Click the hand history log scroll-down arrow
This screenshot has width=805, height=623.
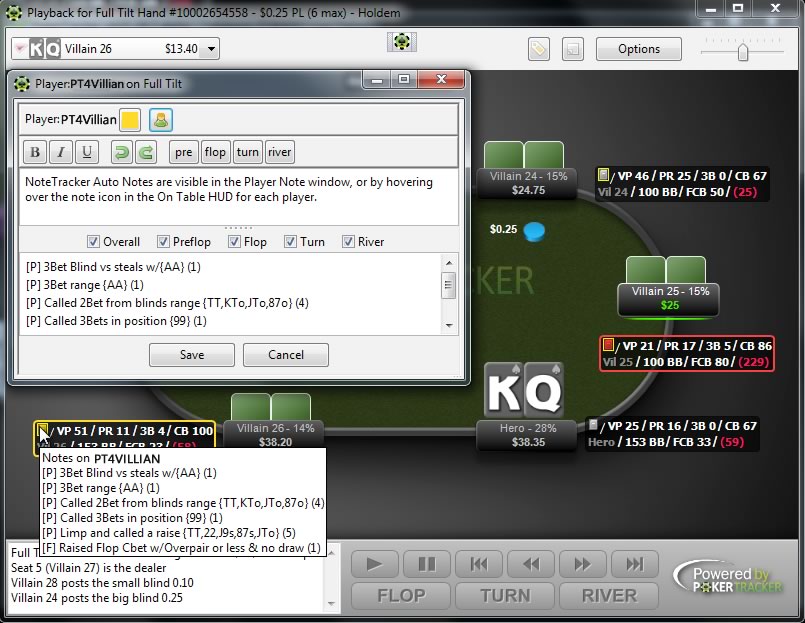pos(331,603)
